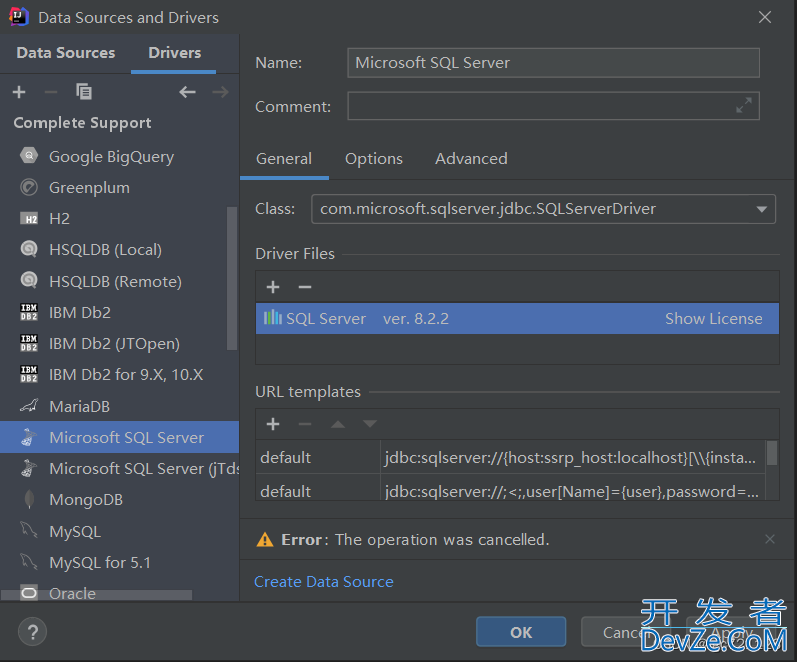Click the HSQLDB (Remote) icon
The height and width of the screenshot is (662, 797).
tap(29, 281)
